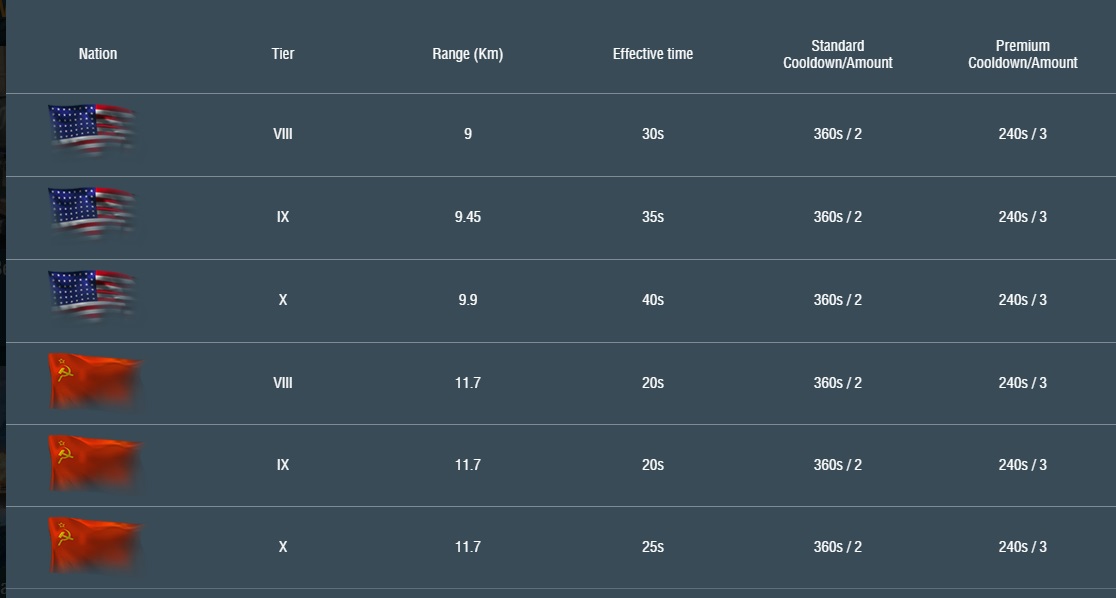Select the Soviet flag in the Tier X row
This screenshot has height=598, width=1116.
point(94,546)
